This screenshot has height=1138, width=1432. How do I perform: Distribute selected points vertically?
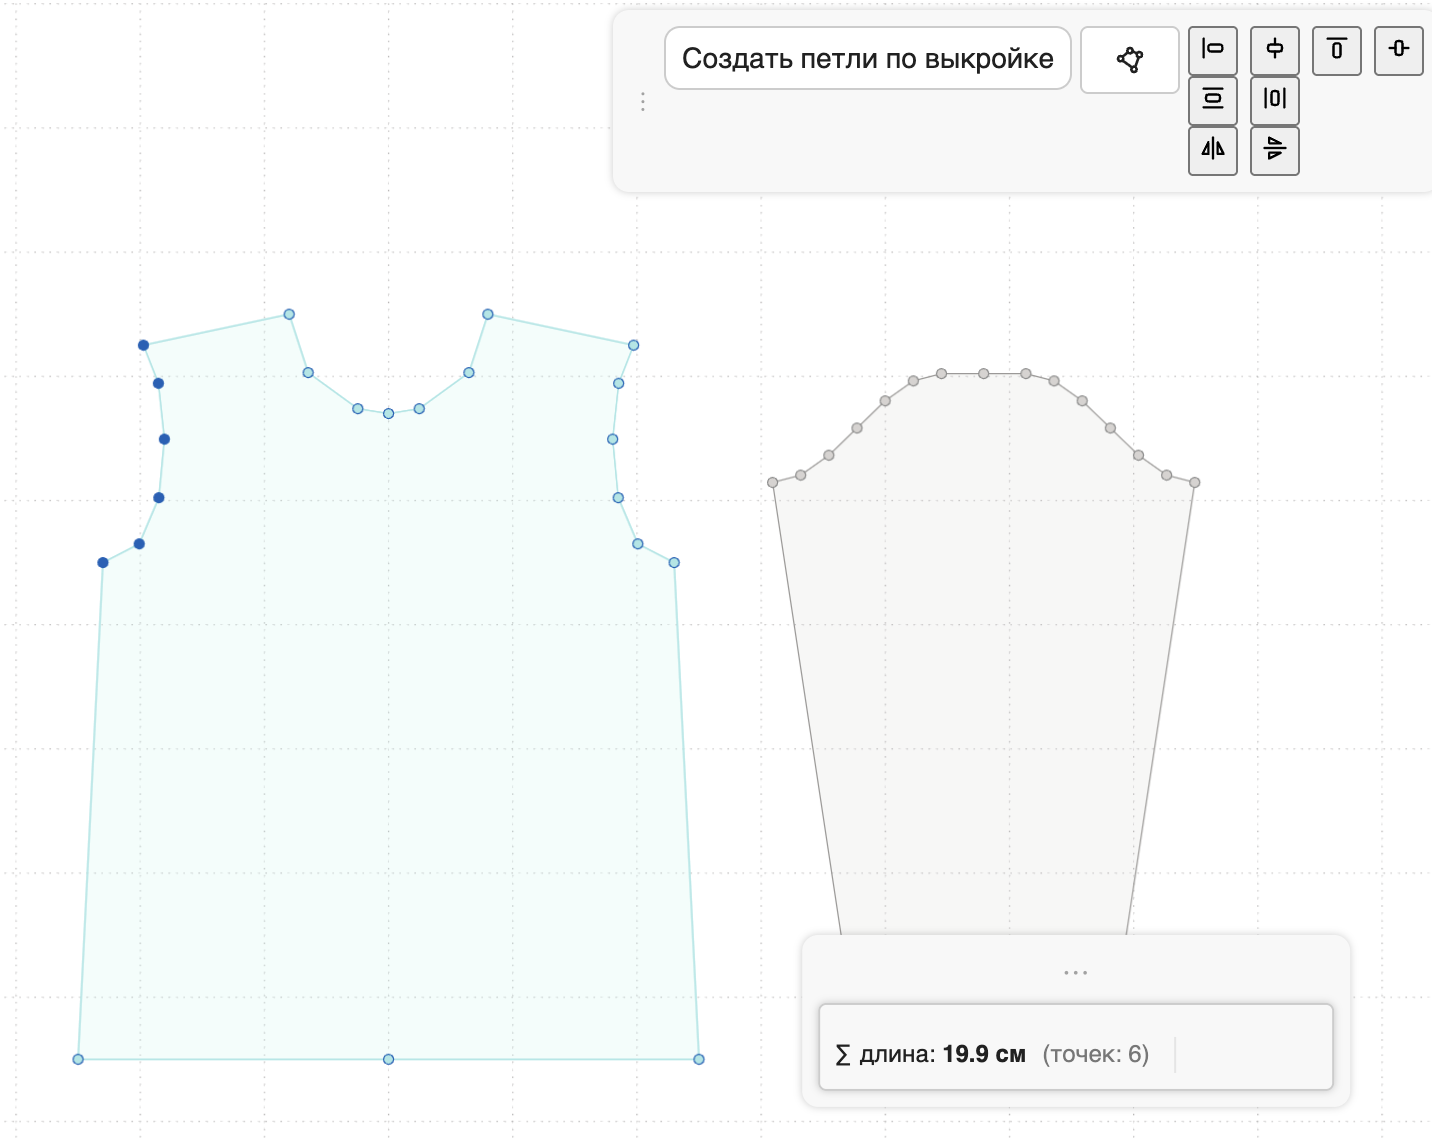click(1213, 100)
